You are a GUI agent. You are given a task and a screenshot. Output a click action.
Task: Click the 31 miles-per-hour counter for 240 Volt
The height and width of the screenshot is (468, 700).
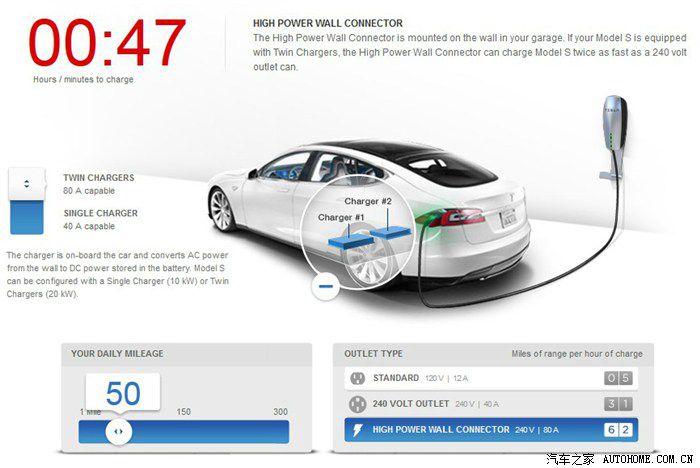pos(618,404)
